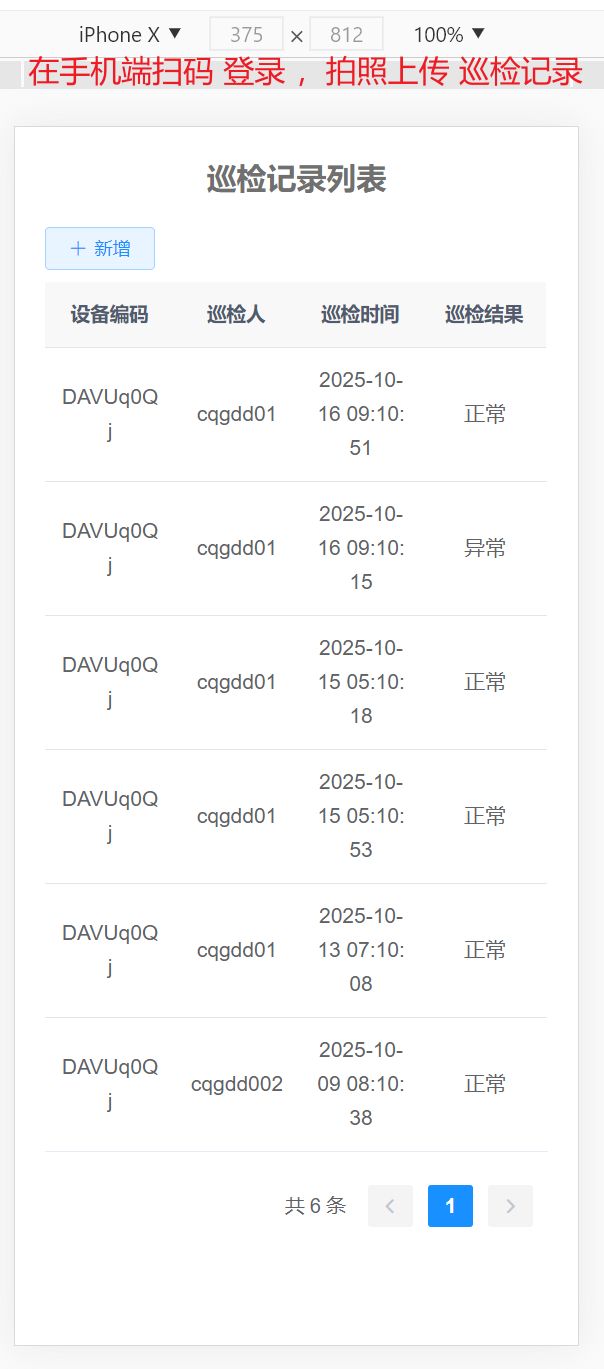Screen dimensions: 604x1369
Task: Select page 1 in the pagination
Action: [450, 1206]
